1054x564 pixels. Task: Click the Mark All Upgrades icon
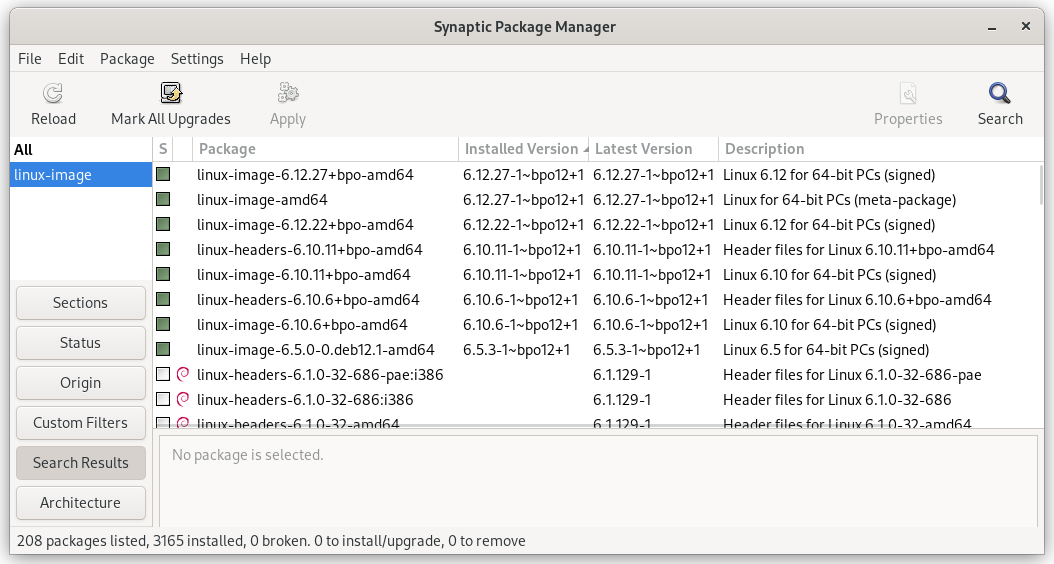click(171, 93)
